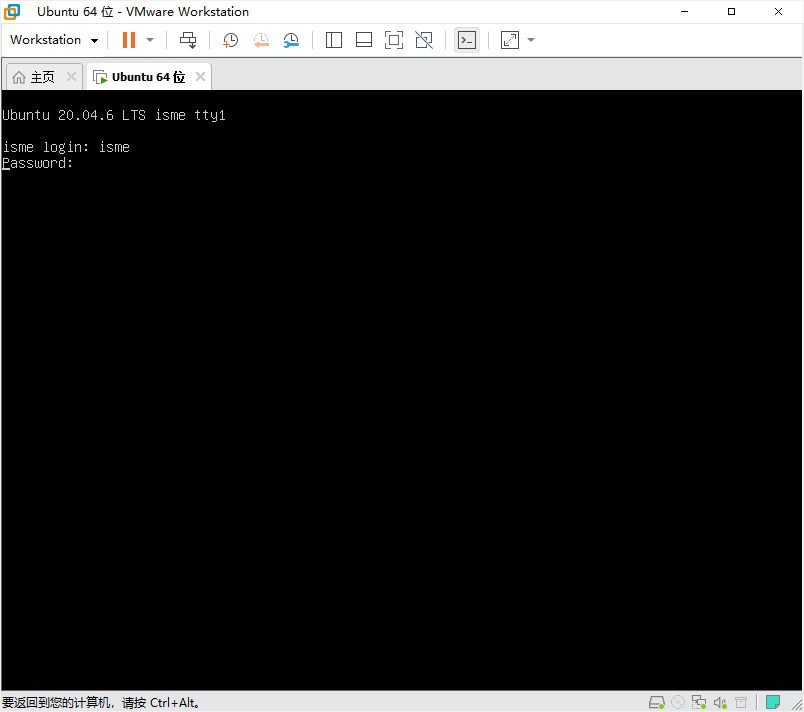Maximize the VMware Workstation window
The width and height of the screenshot is (804, 712).
pos(731,12)
